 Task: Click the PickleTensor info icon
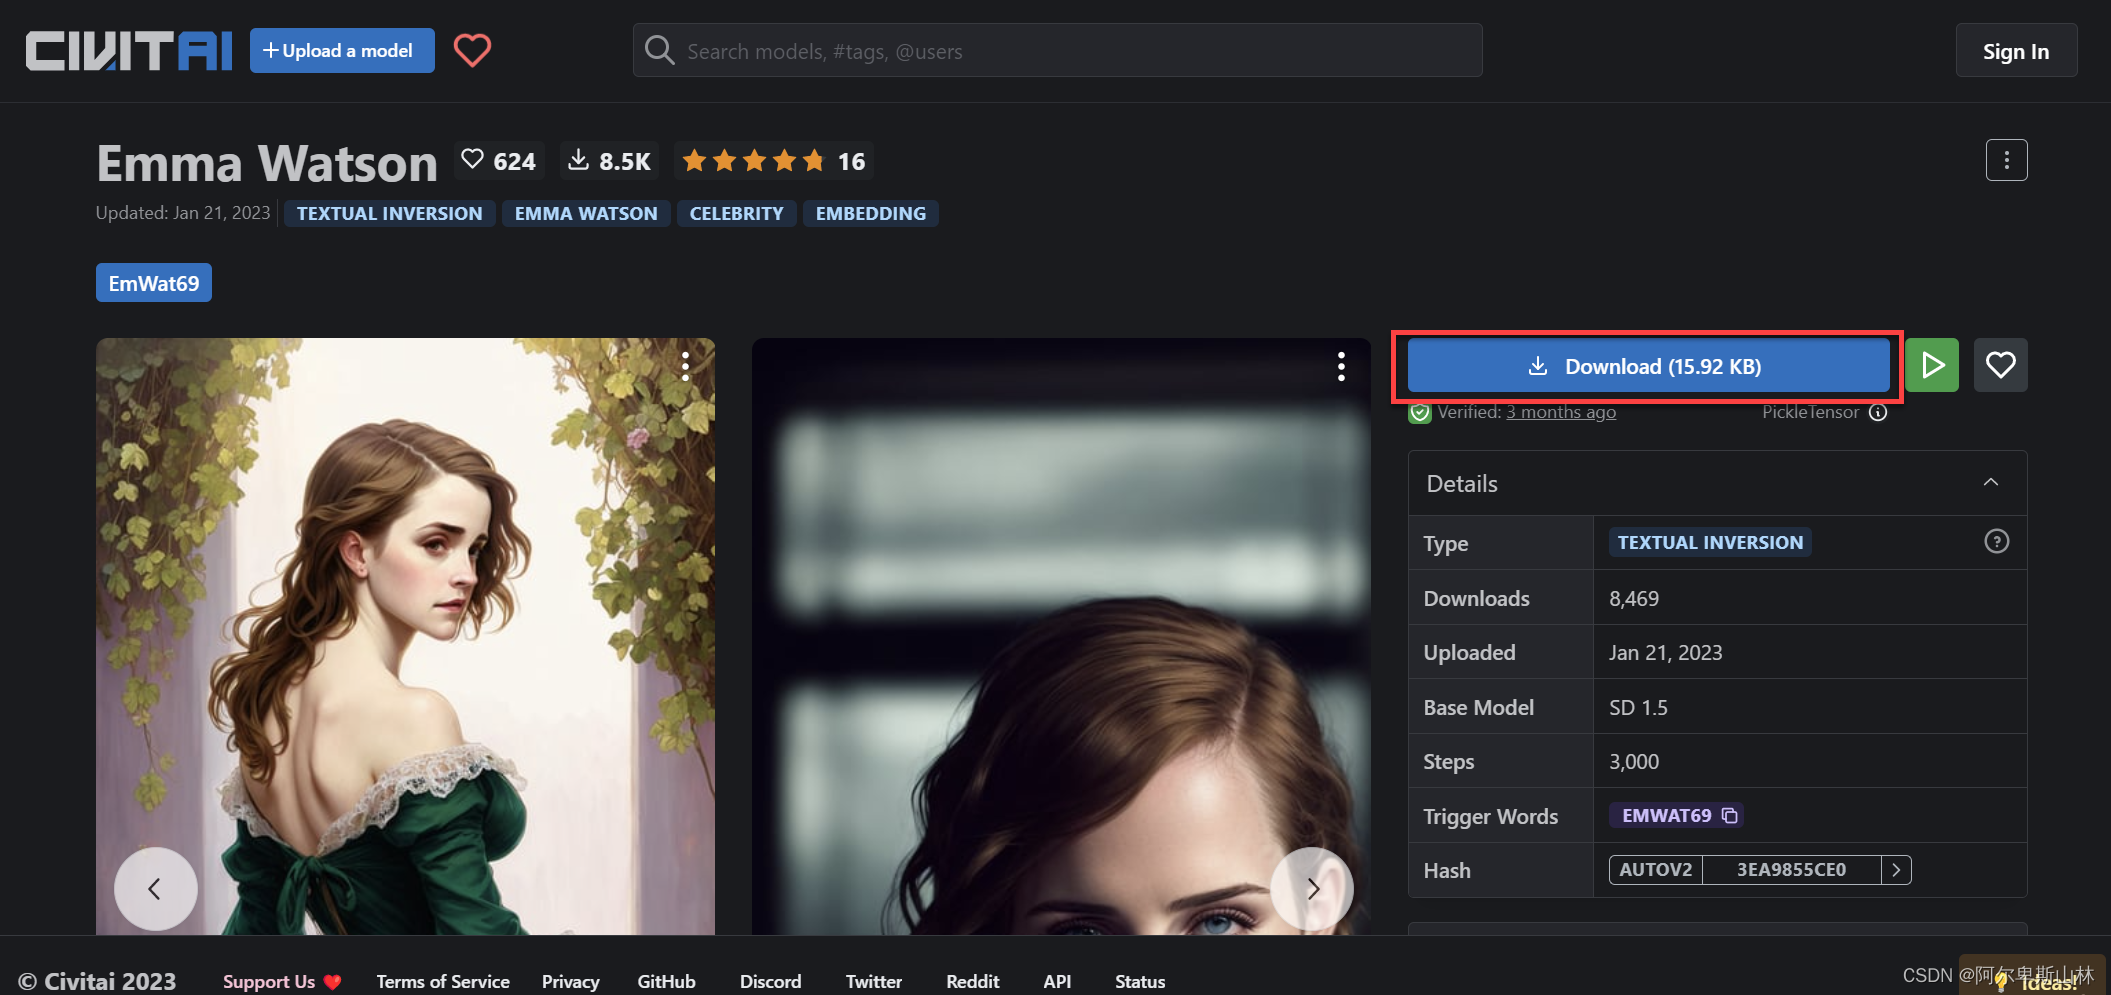tap(1878, 412)
